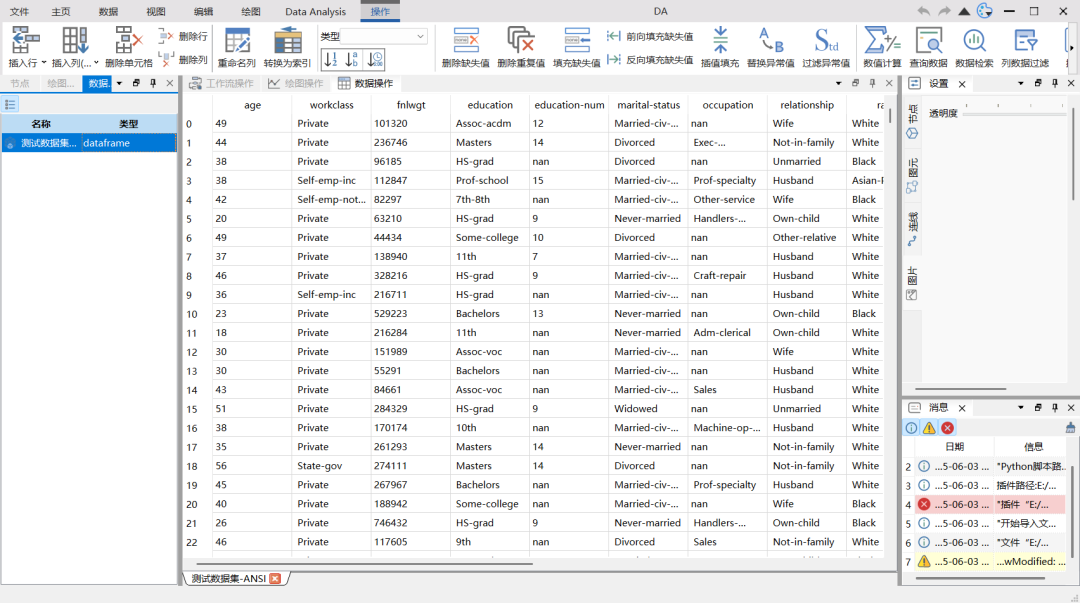Click the 数值计算 (numeric calculation) icon
This screenshot has height=603, width=1080.
[x=882, y=41]
